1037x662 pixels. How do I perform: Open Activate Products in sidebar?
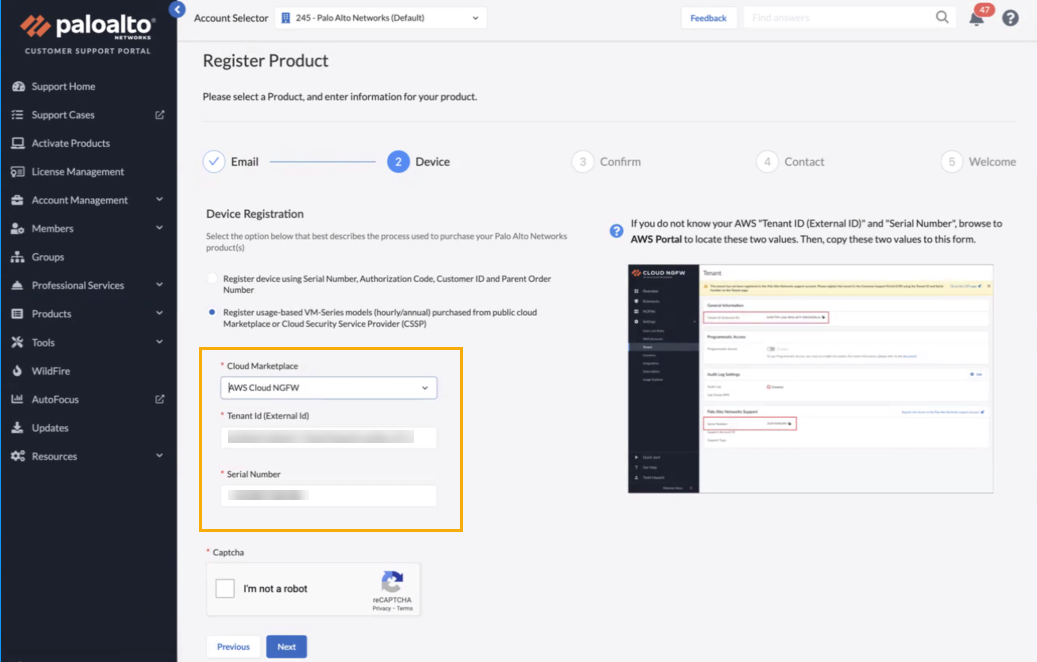(x=71, y=144)
